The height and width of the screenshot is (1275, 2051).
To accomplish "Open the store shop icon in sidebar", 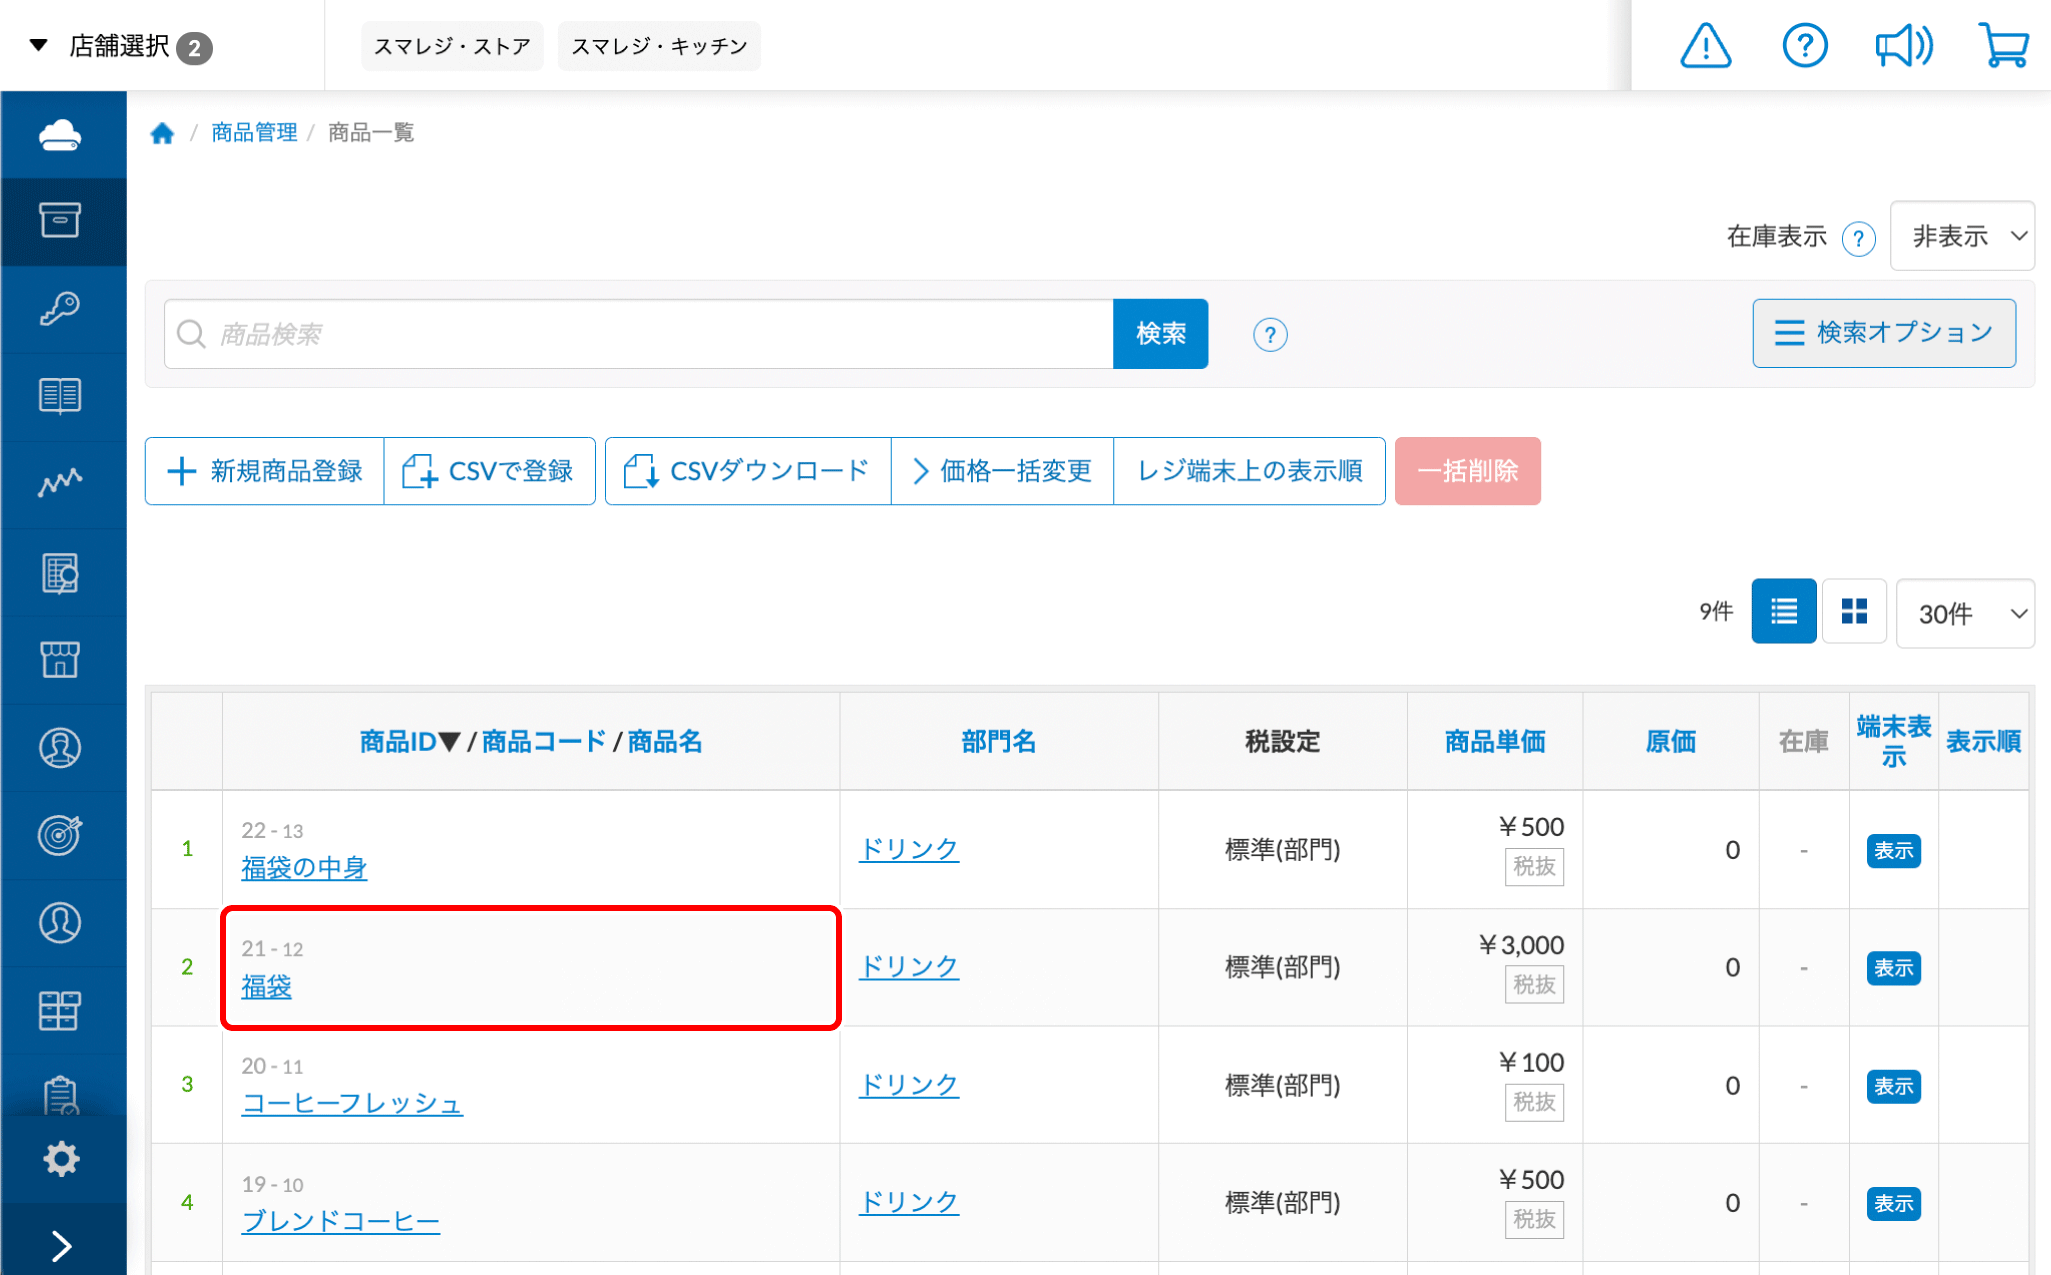I will 61,660.
